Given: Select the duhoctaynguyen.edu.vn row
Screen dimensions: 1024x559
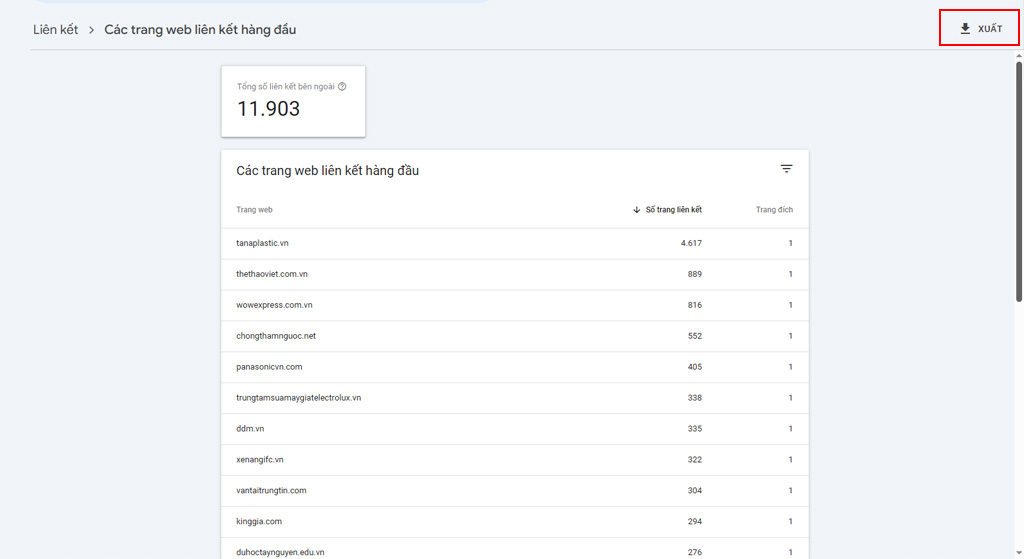Looking at the screenshot, I should tap(515, 549).
